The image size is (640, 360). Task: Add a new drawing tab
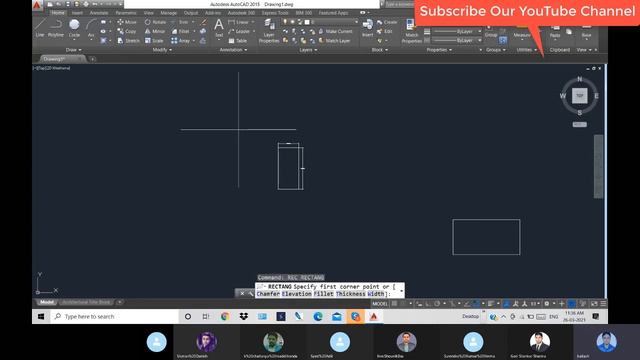pyautogui.click(x=93, y=59)
